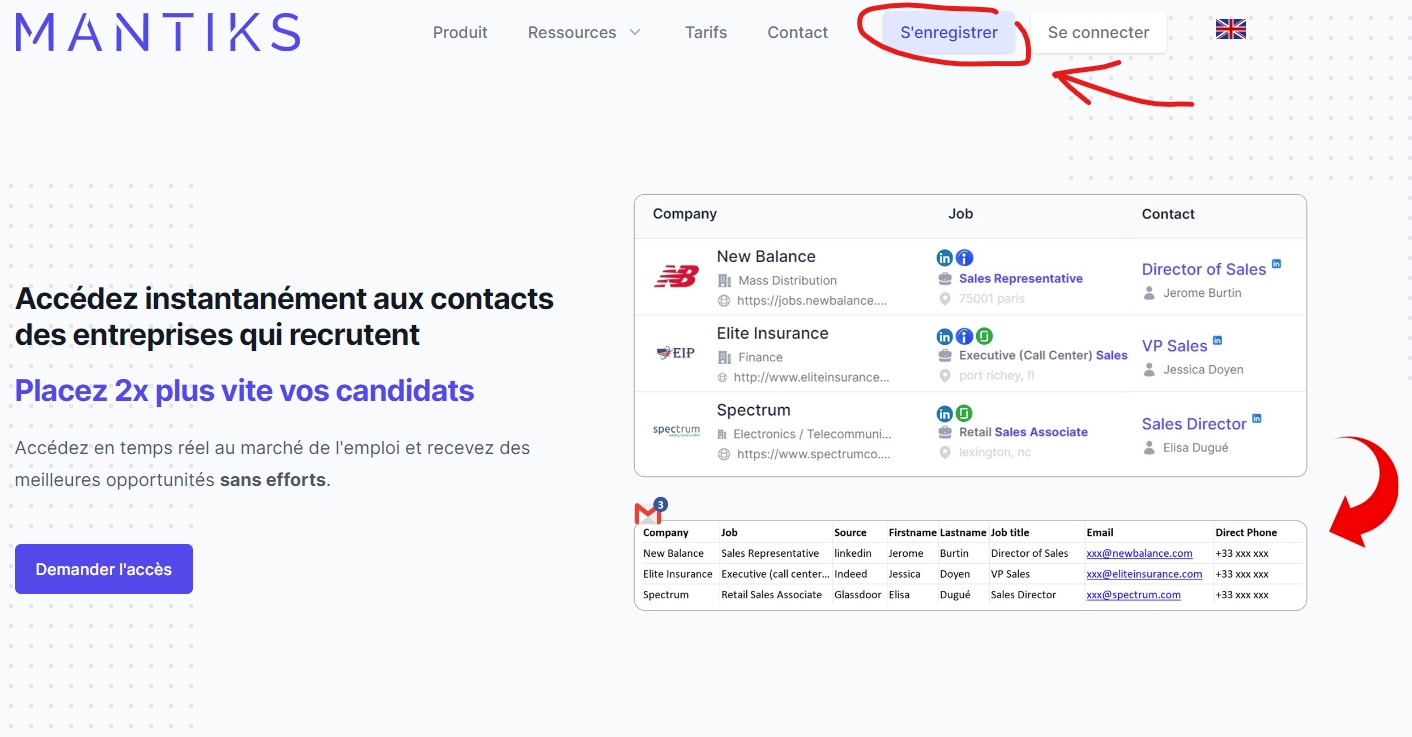Click the xxx@newbalance.com email link

[1139, 553]
